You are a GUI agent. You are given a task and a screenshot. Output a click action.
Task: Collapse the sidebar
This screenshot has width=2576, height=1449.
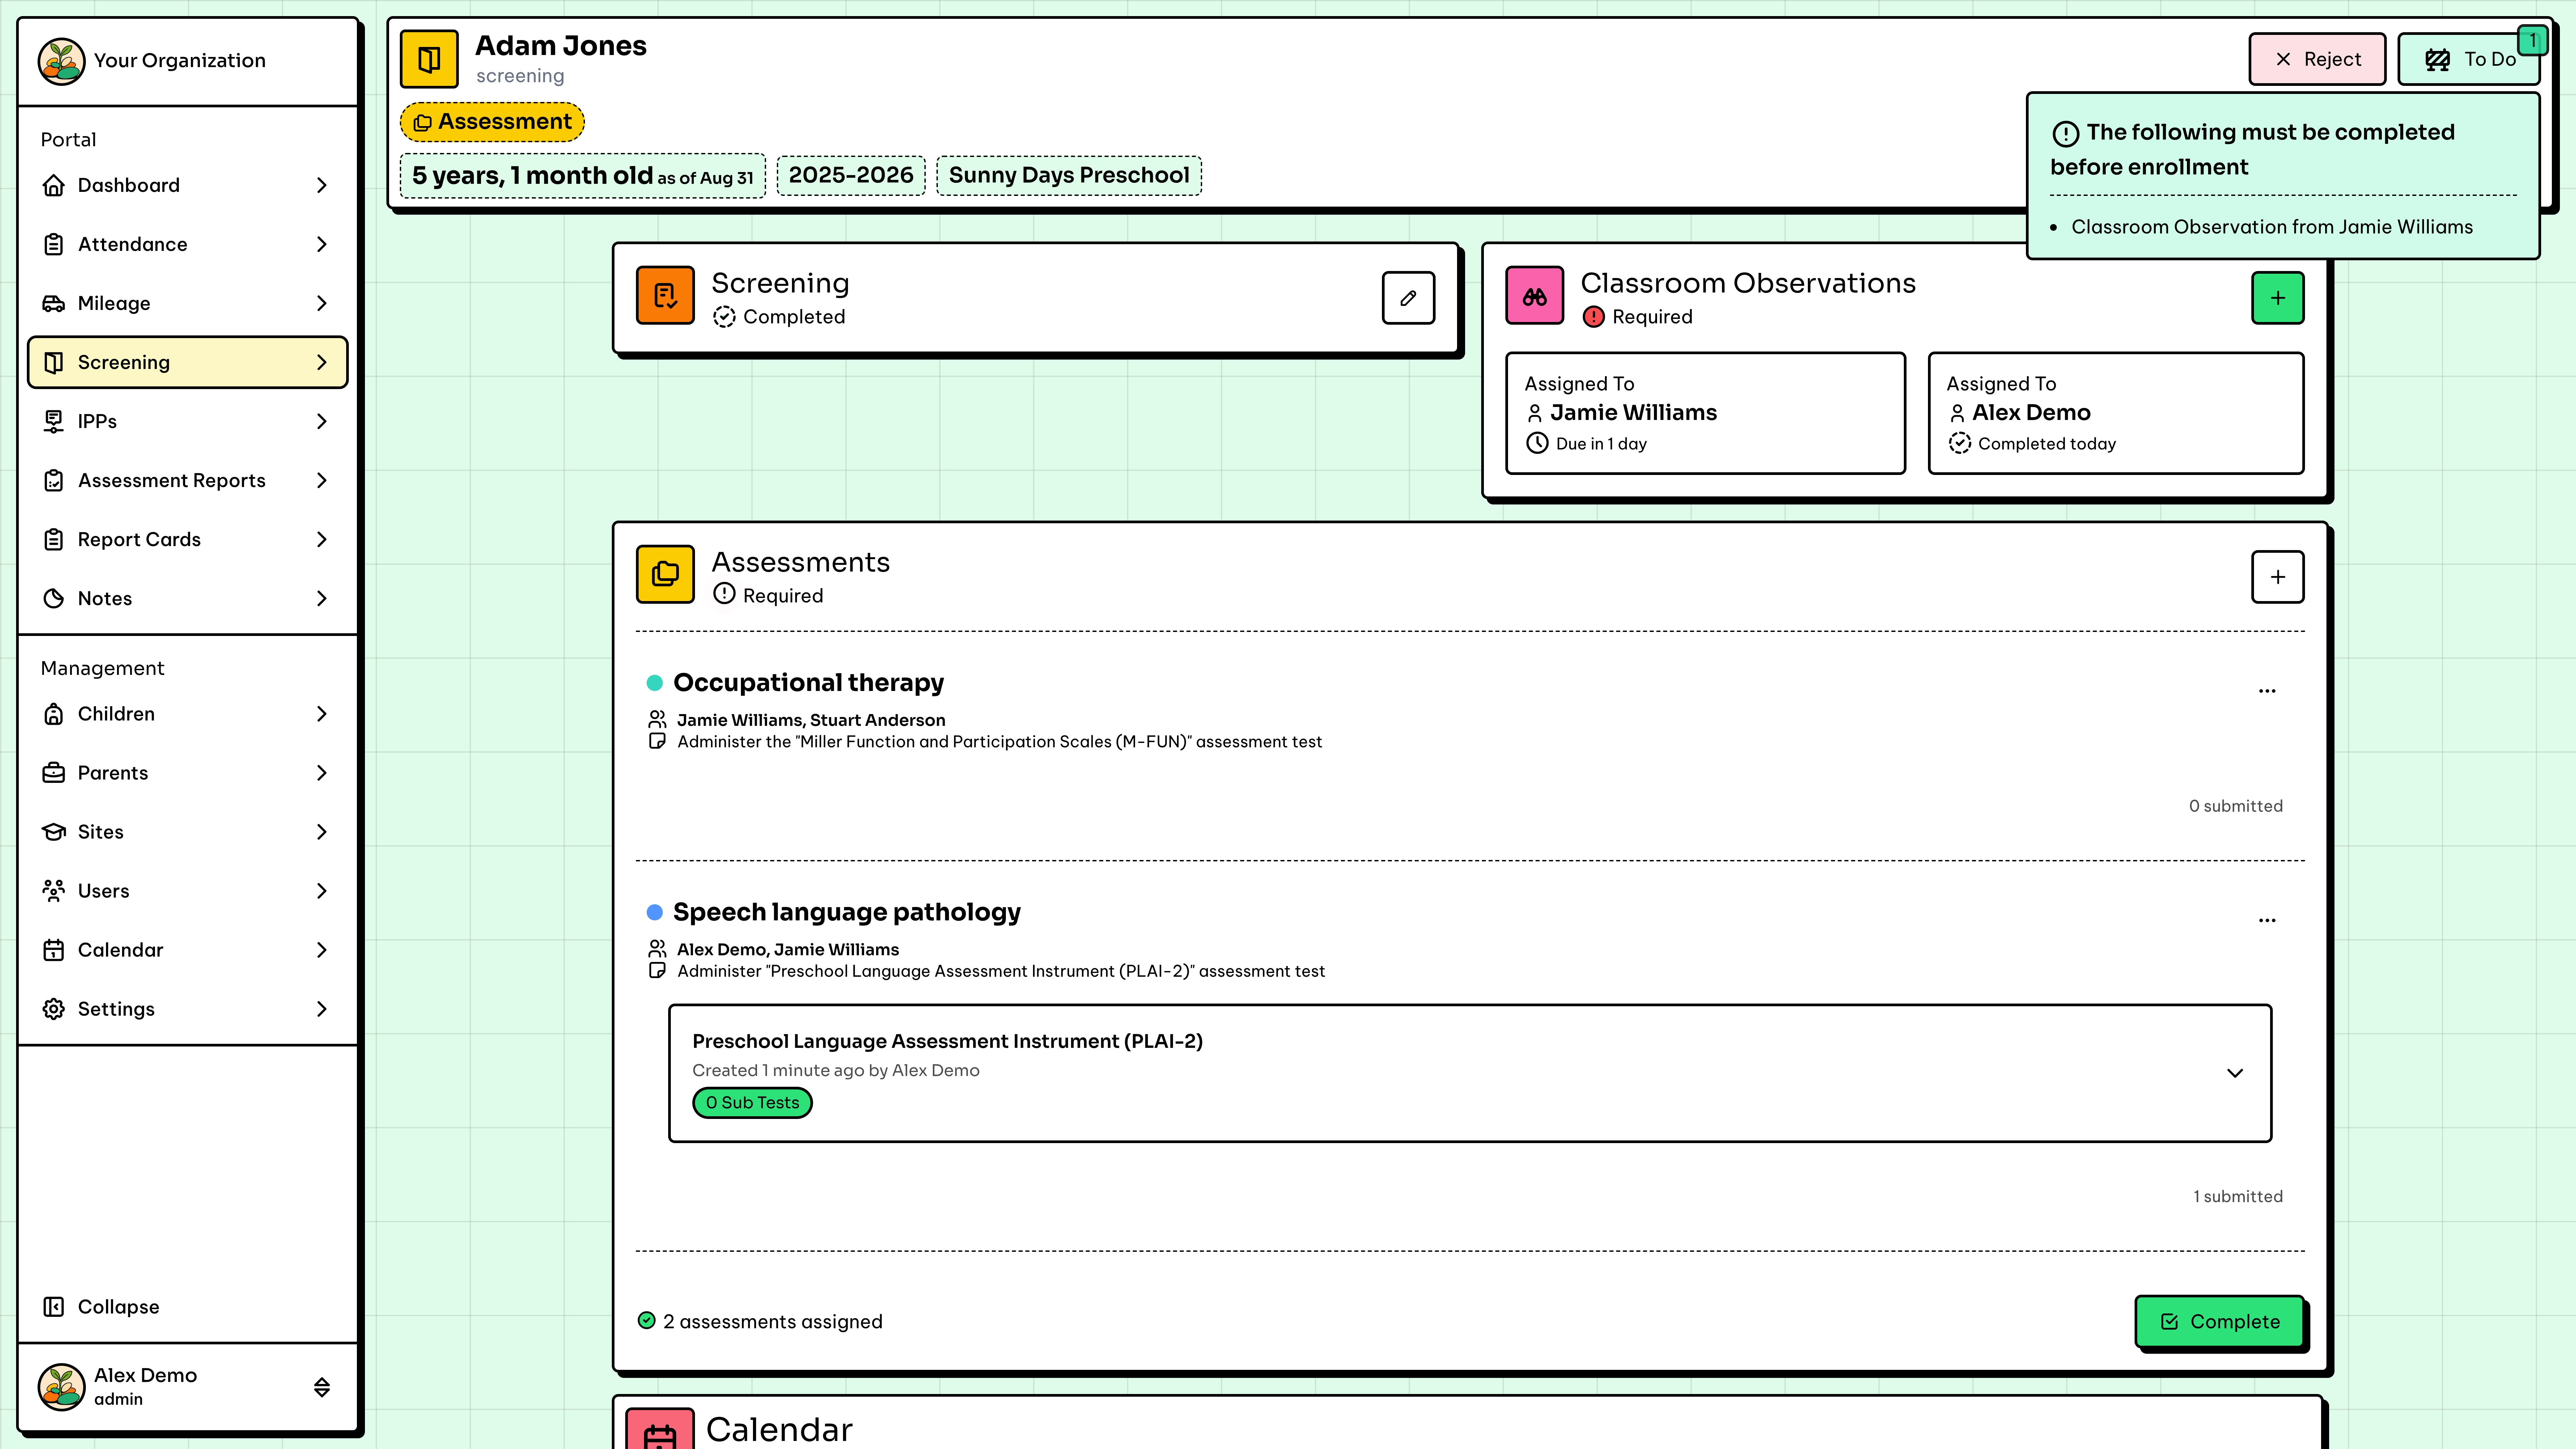tap(101, 1307)
